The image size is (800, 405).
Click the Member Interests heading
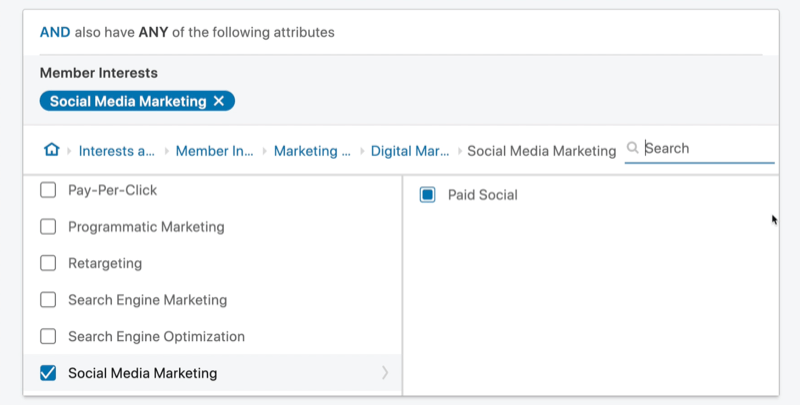tap(98, 73)
